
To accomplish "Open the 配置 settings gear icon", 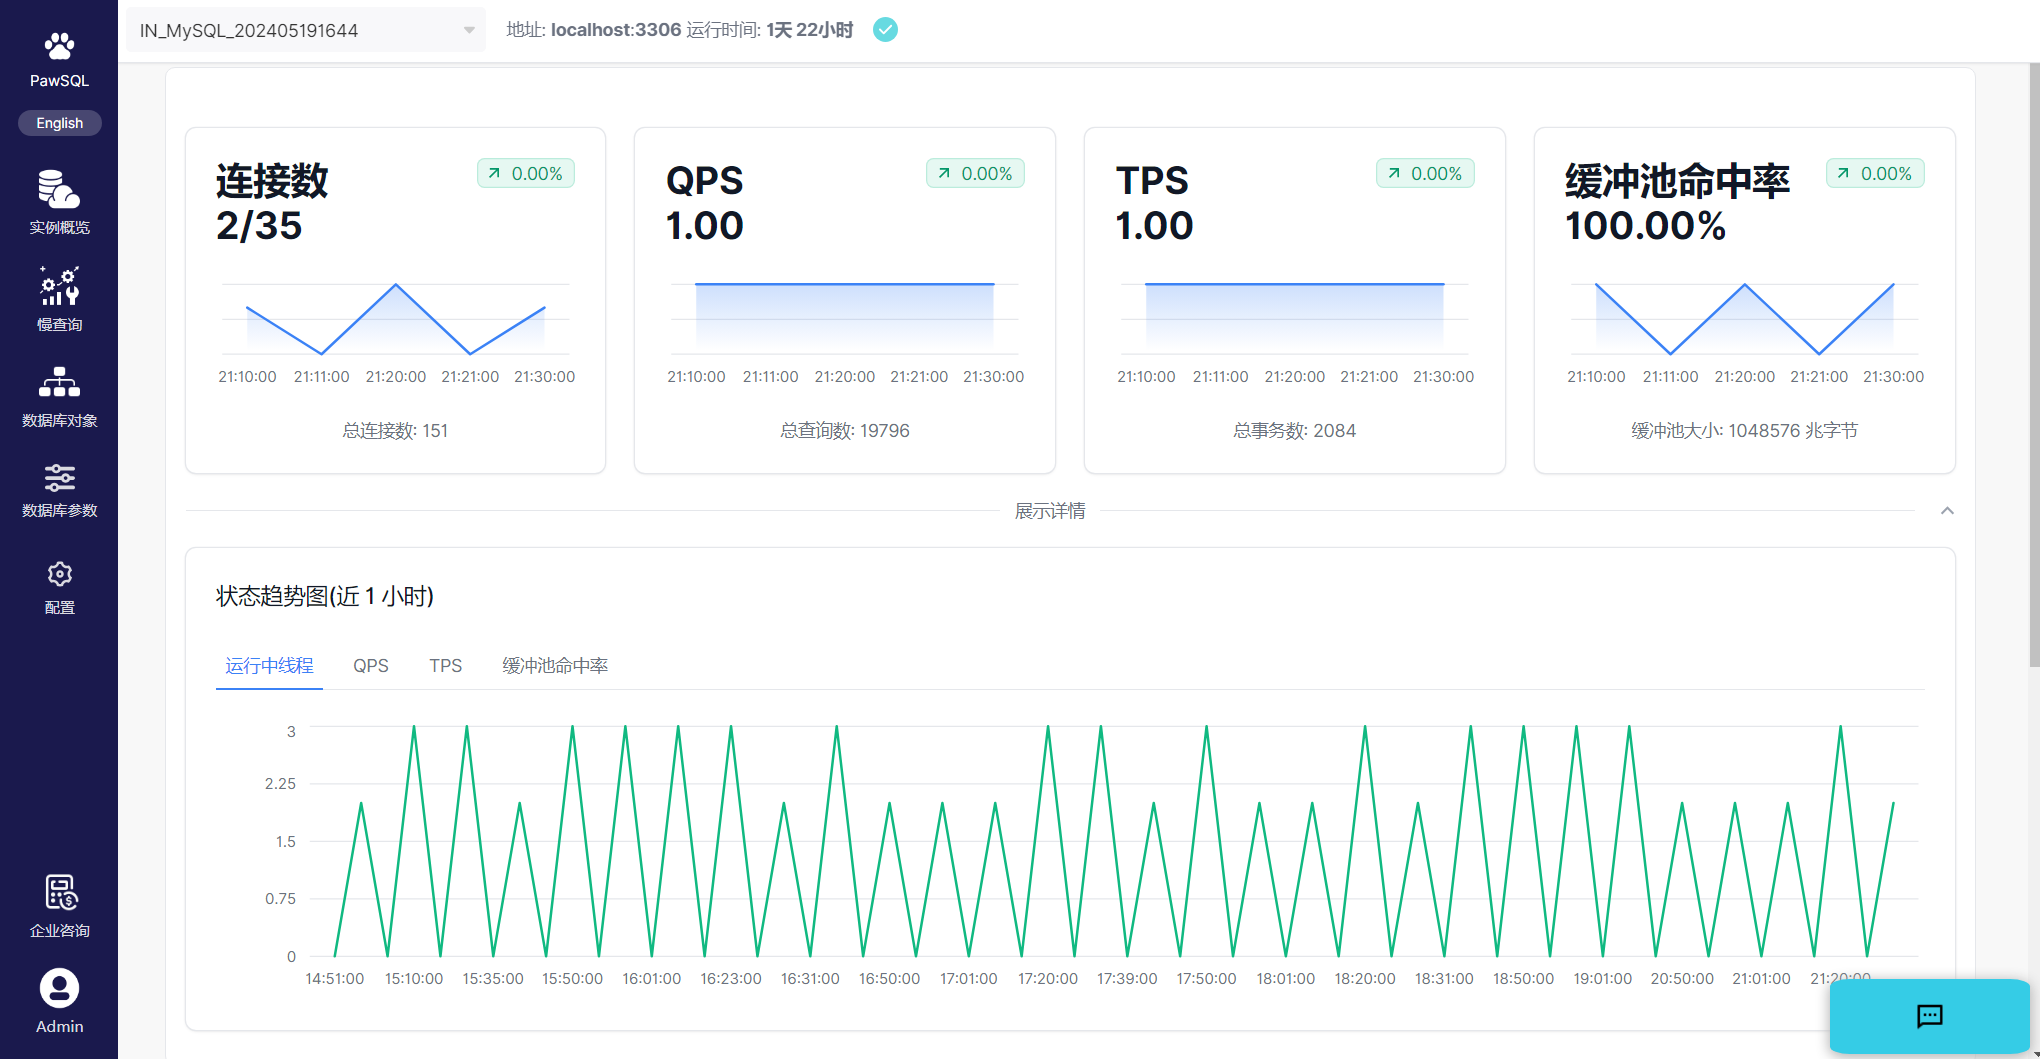I will 59,574.
